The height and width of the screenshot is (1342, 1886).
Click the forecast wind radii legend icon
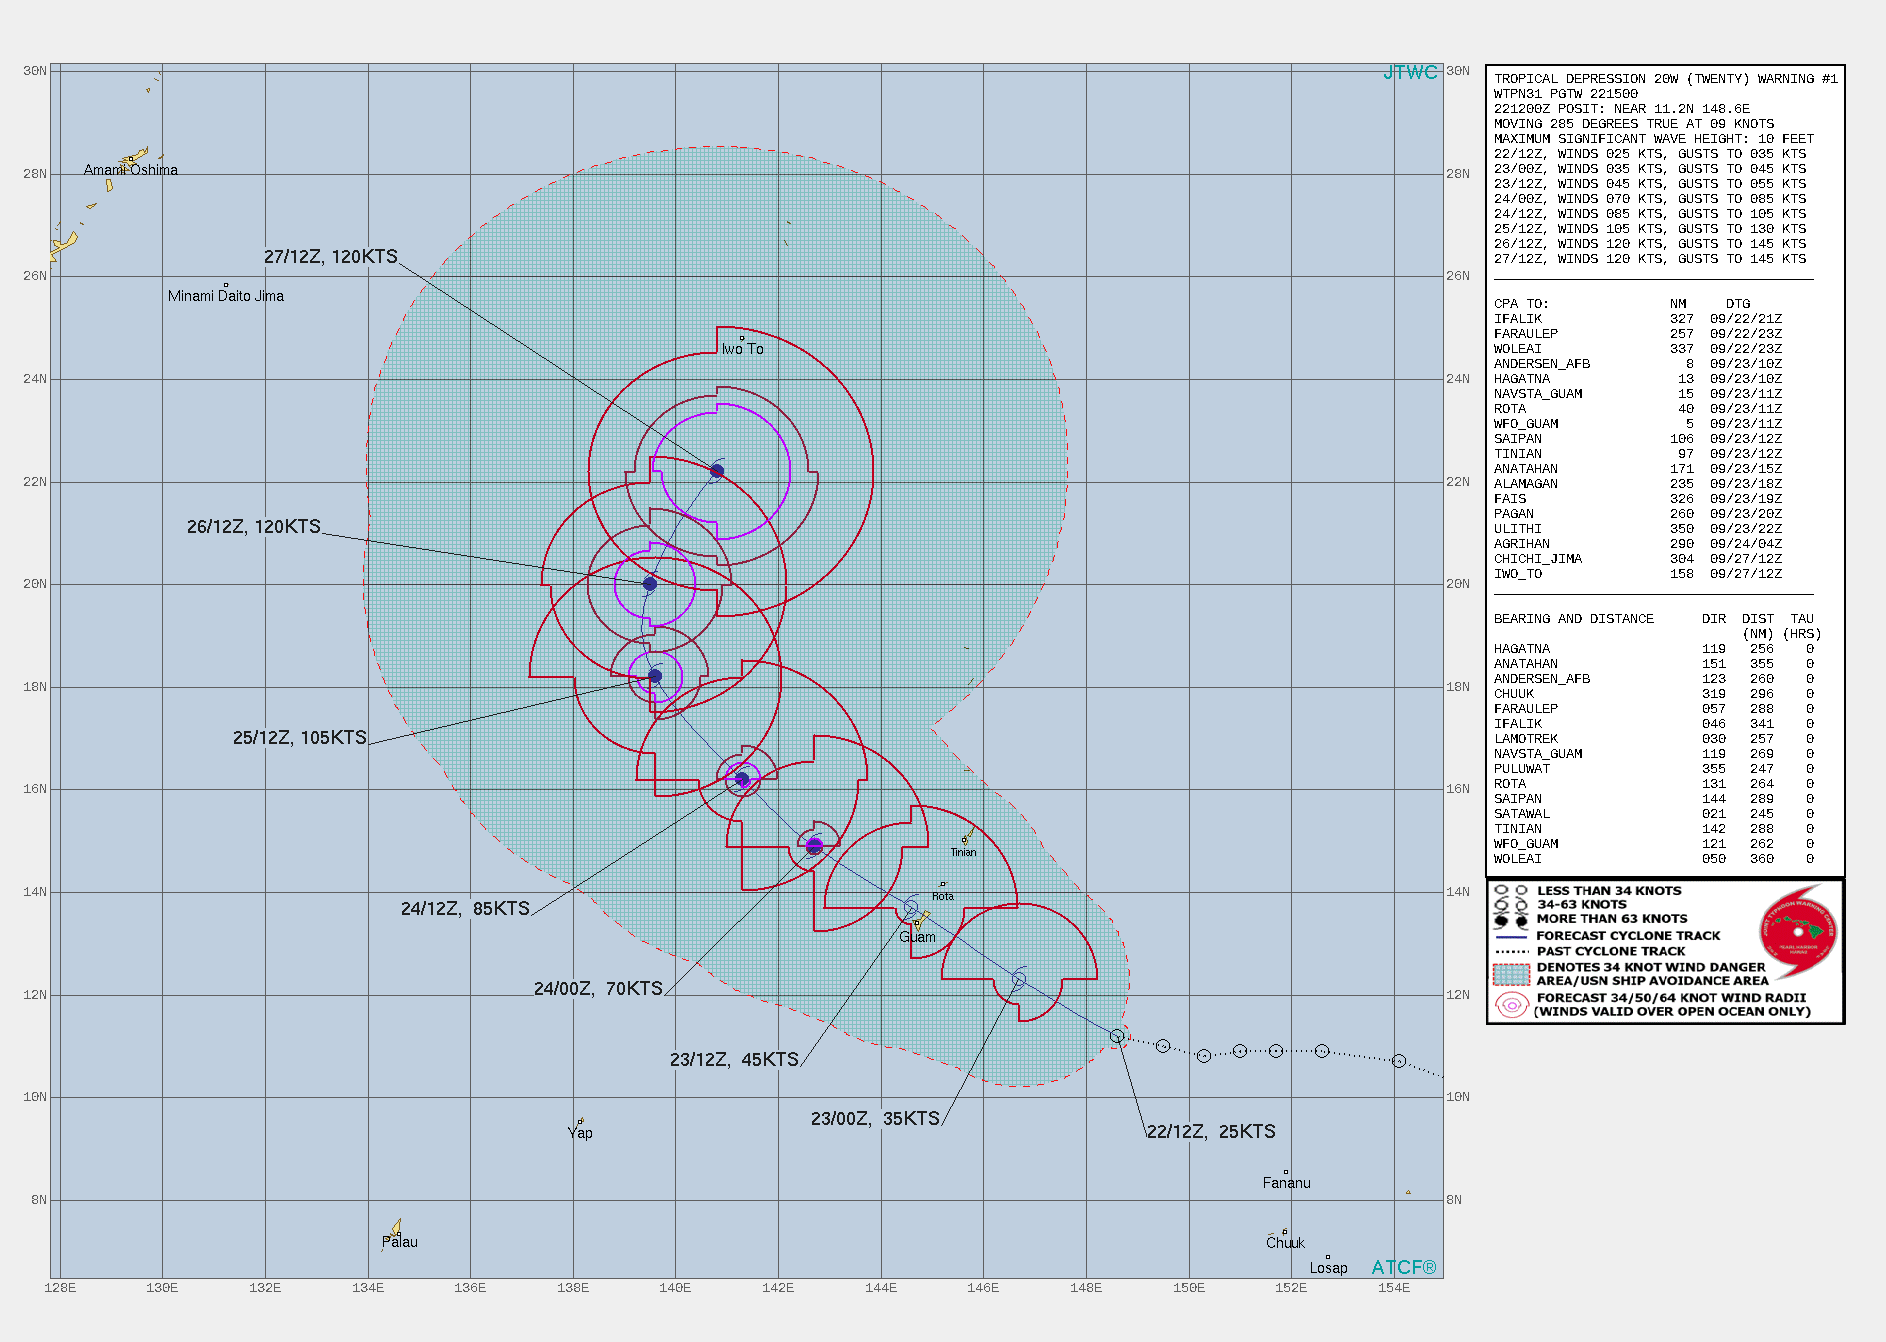1511,1004
